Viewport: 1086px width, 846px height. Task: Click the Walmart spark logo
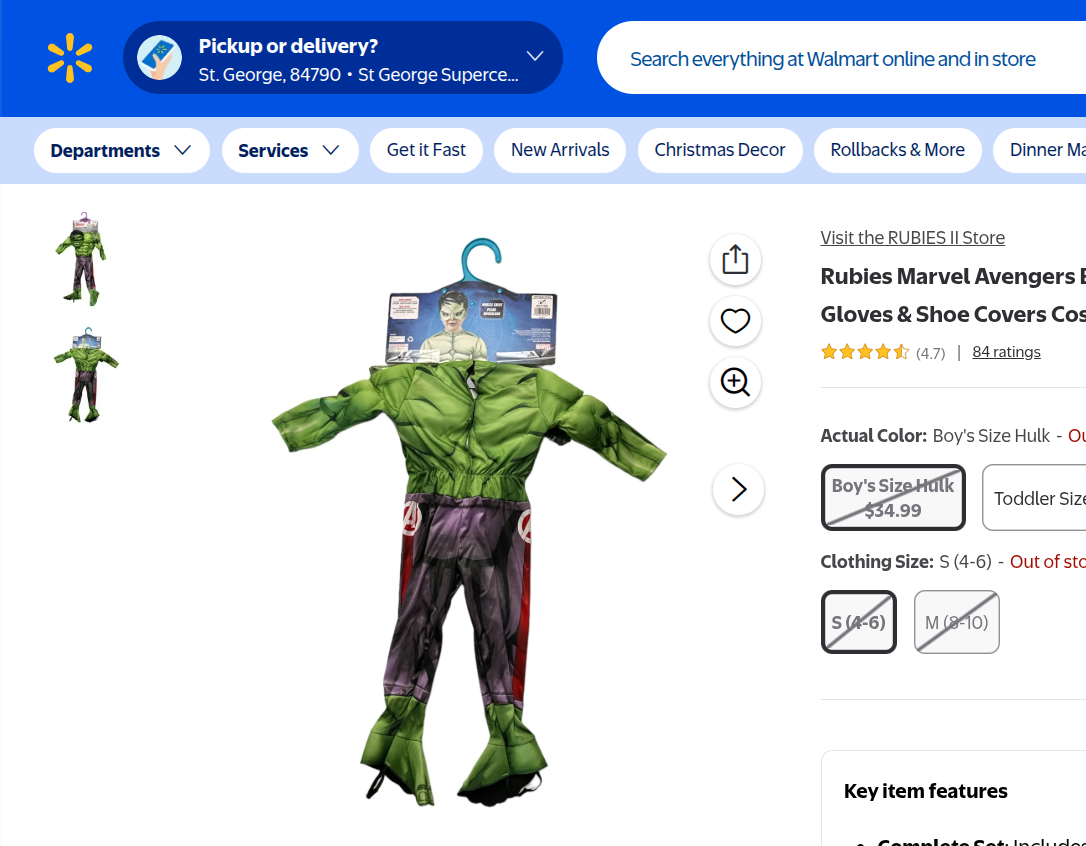70,58
